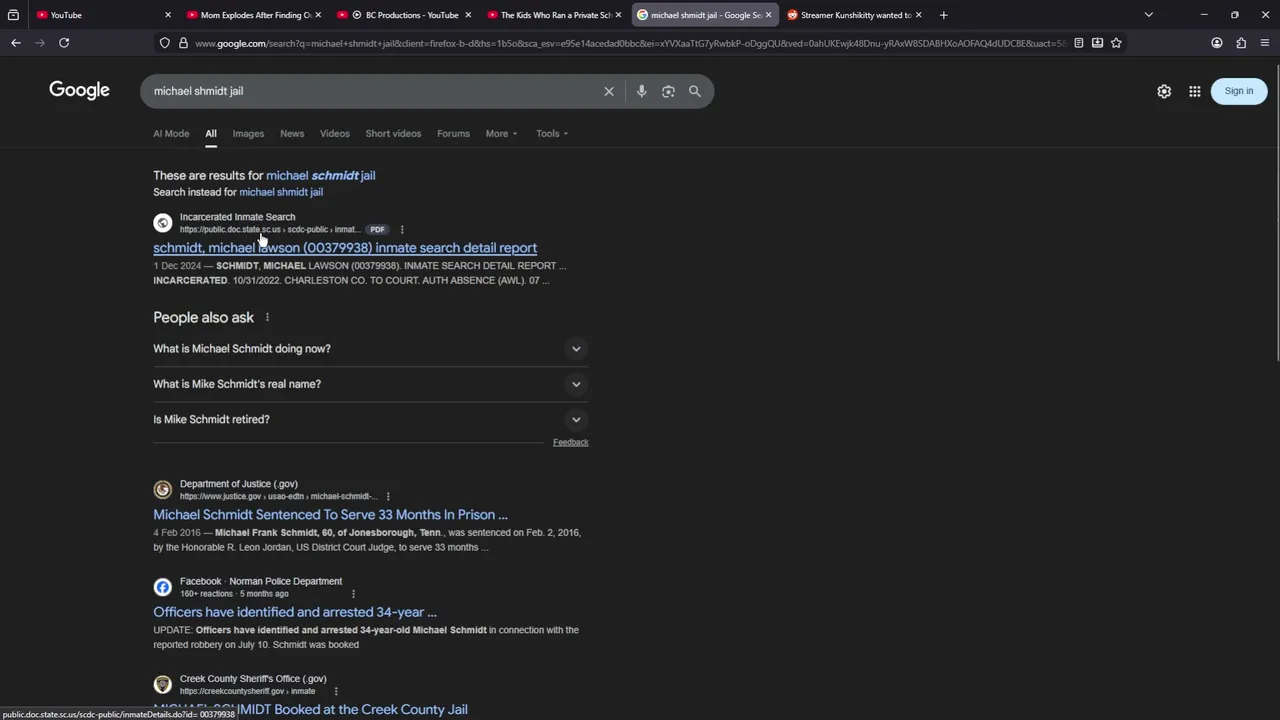
Task: Click the tracking protection shield icon
Action: tap(164, 43)
